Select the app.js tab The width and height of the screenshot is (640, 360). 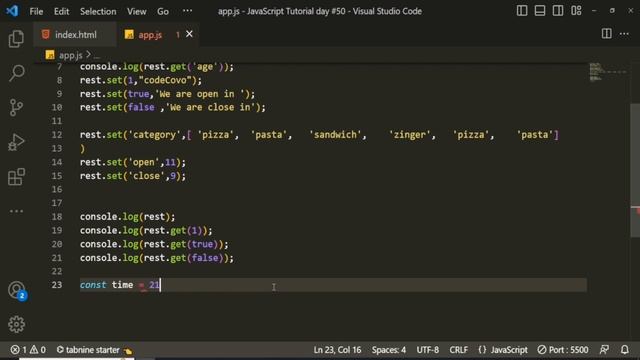click(x=150, y=35)
